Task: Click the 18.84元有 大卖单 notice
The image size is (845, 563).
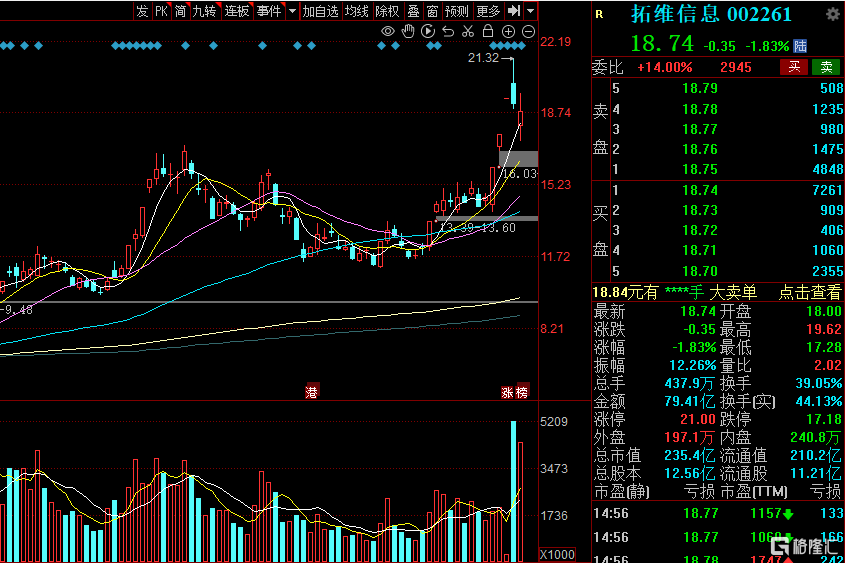Action: (x=674, y=293)
